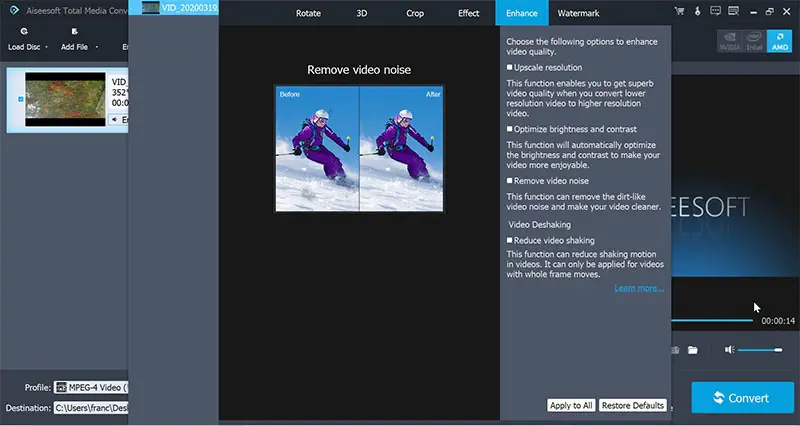Screen dimensions: 800x426
Task: Uncheck the VID file checkbox in file list
Action: pyautogui.click(x=20, y=99)
